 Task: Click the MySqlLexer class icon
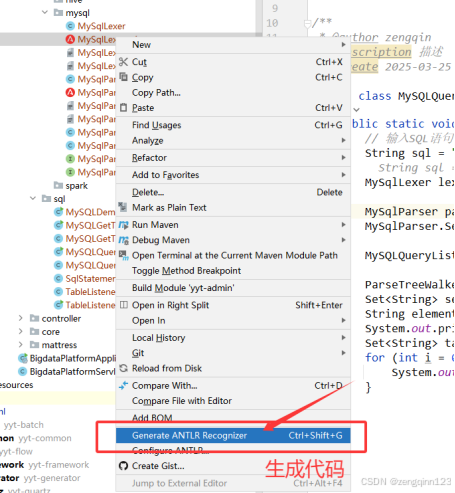pyautogui.click(x=70, y=26)
